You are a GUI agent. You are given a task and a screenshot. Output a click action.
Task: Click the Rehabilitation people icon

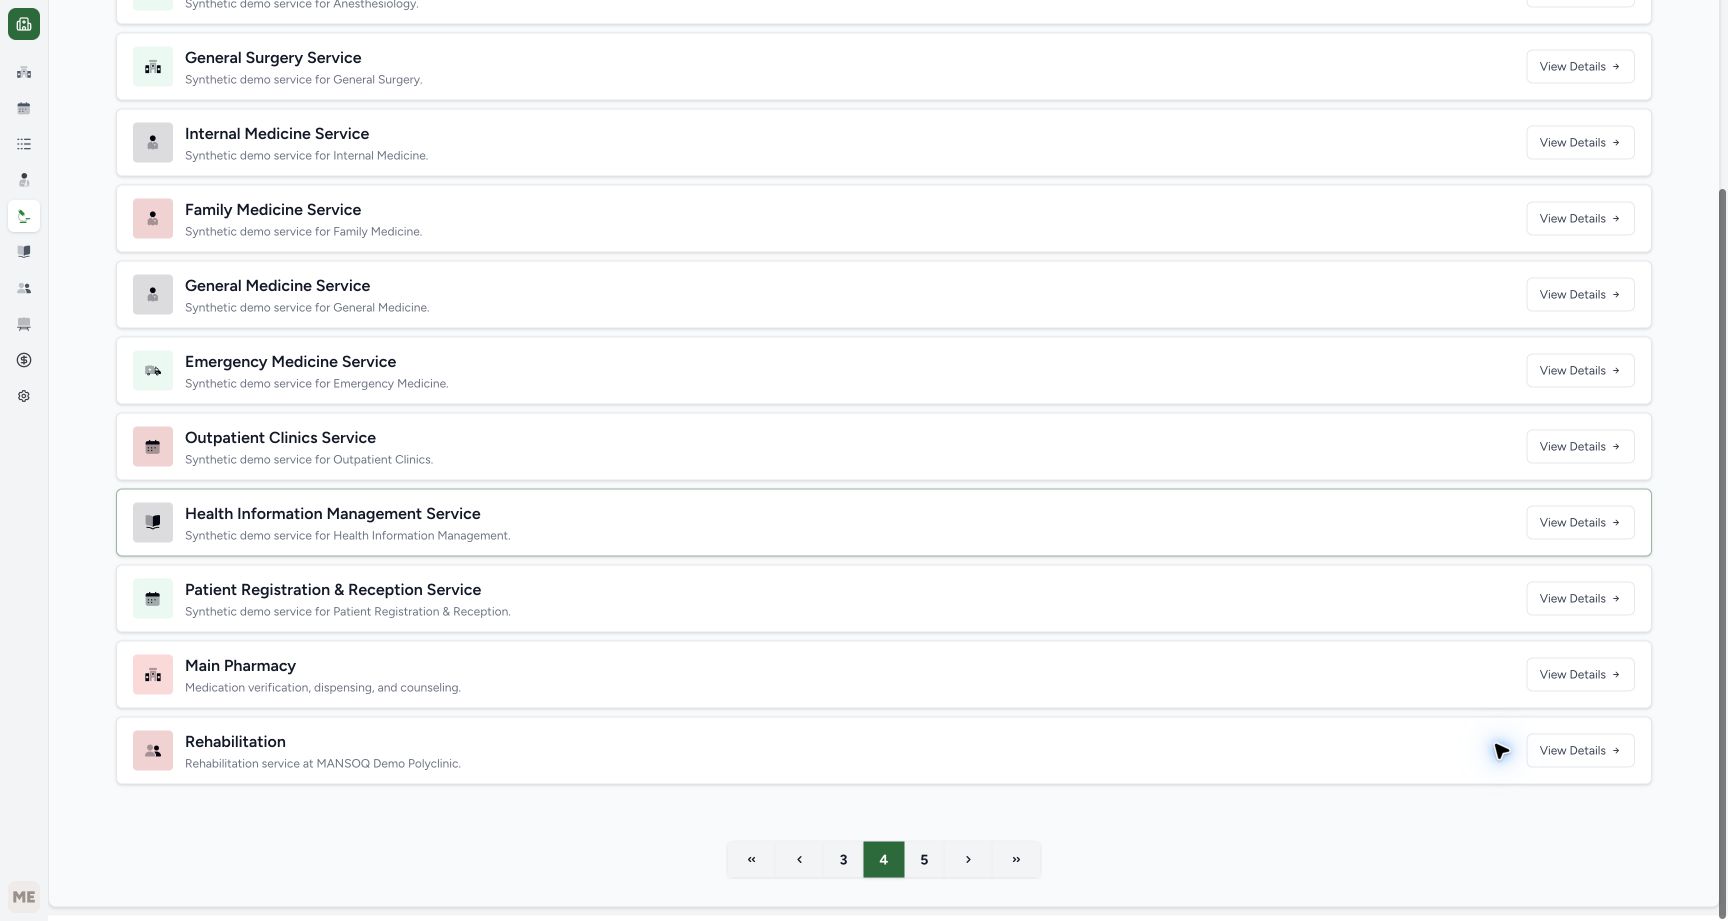coord(153,751)
